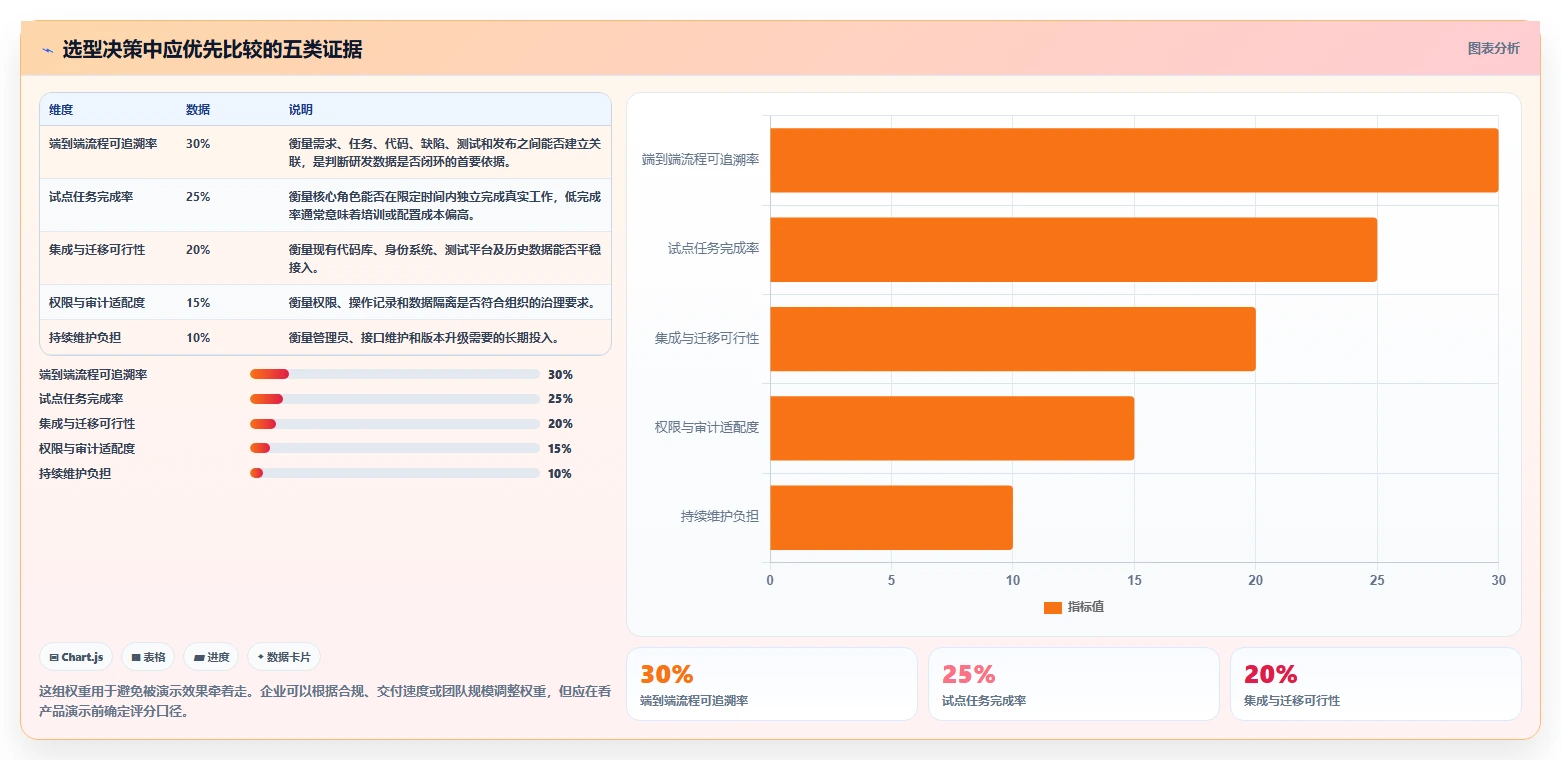This screenshot has height=760, width=1561.
Task: Toggle the 指标值 legend swatch
Action: point(1052,608)
